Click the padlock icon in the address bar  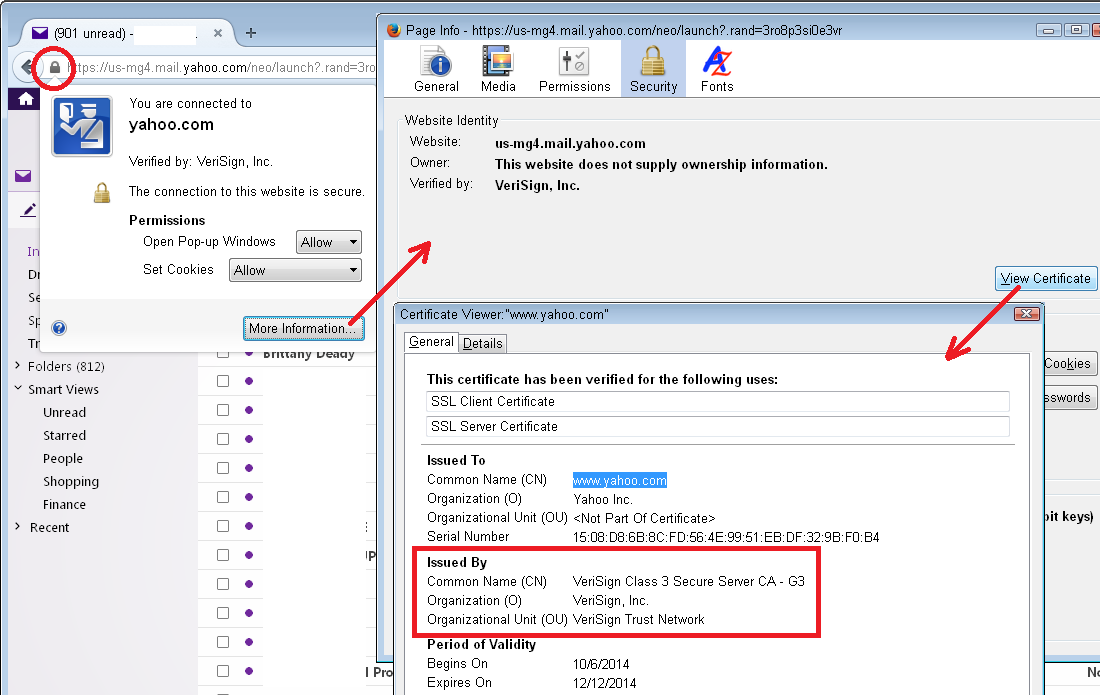point(55,67)
